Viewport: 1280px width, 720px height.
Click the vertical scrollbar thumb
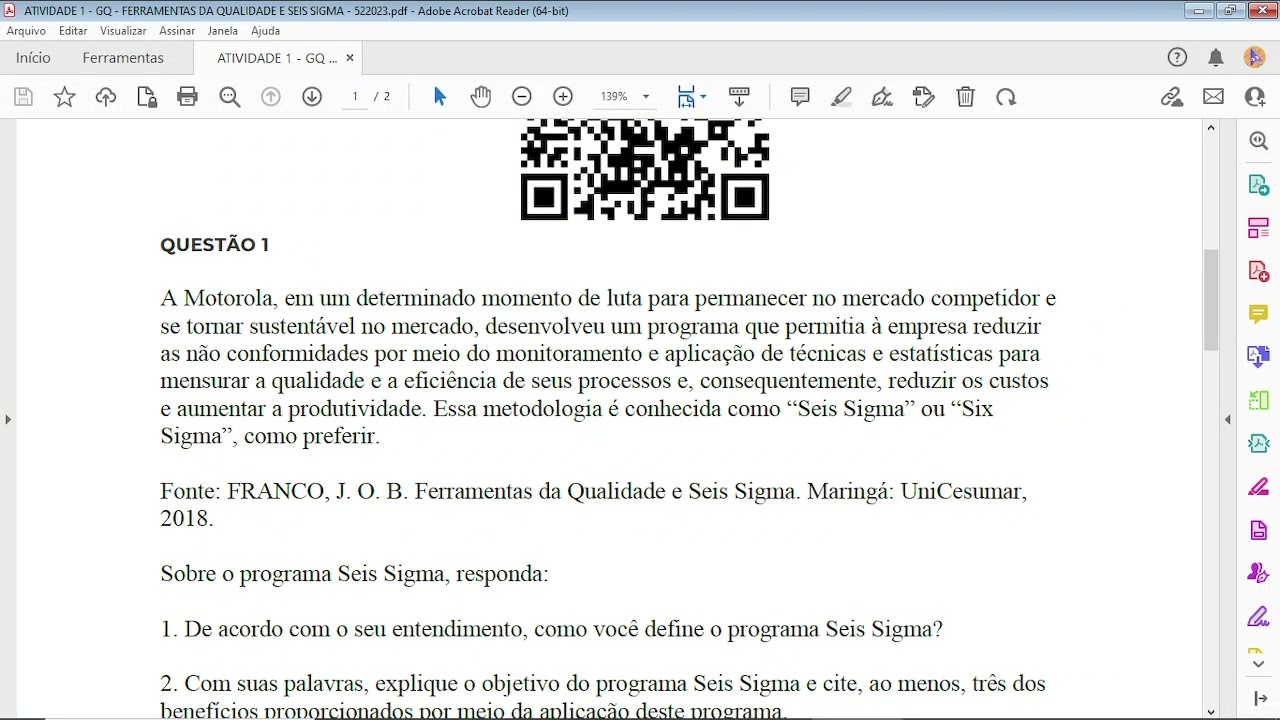(1211, 300)
